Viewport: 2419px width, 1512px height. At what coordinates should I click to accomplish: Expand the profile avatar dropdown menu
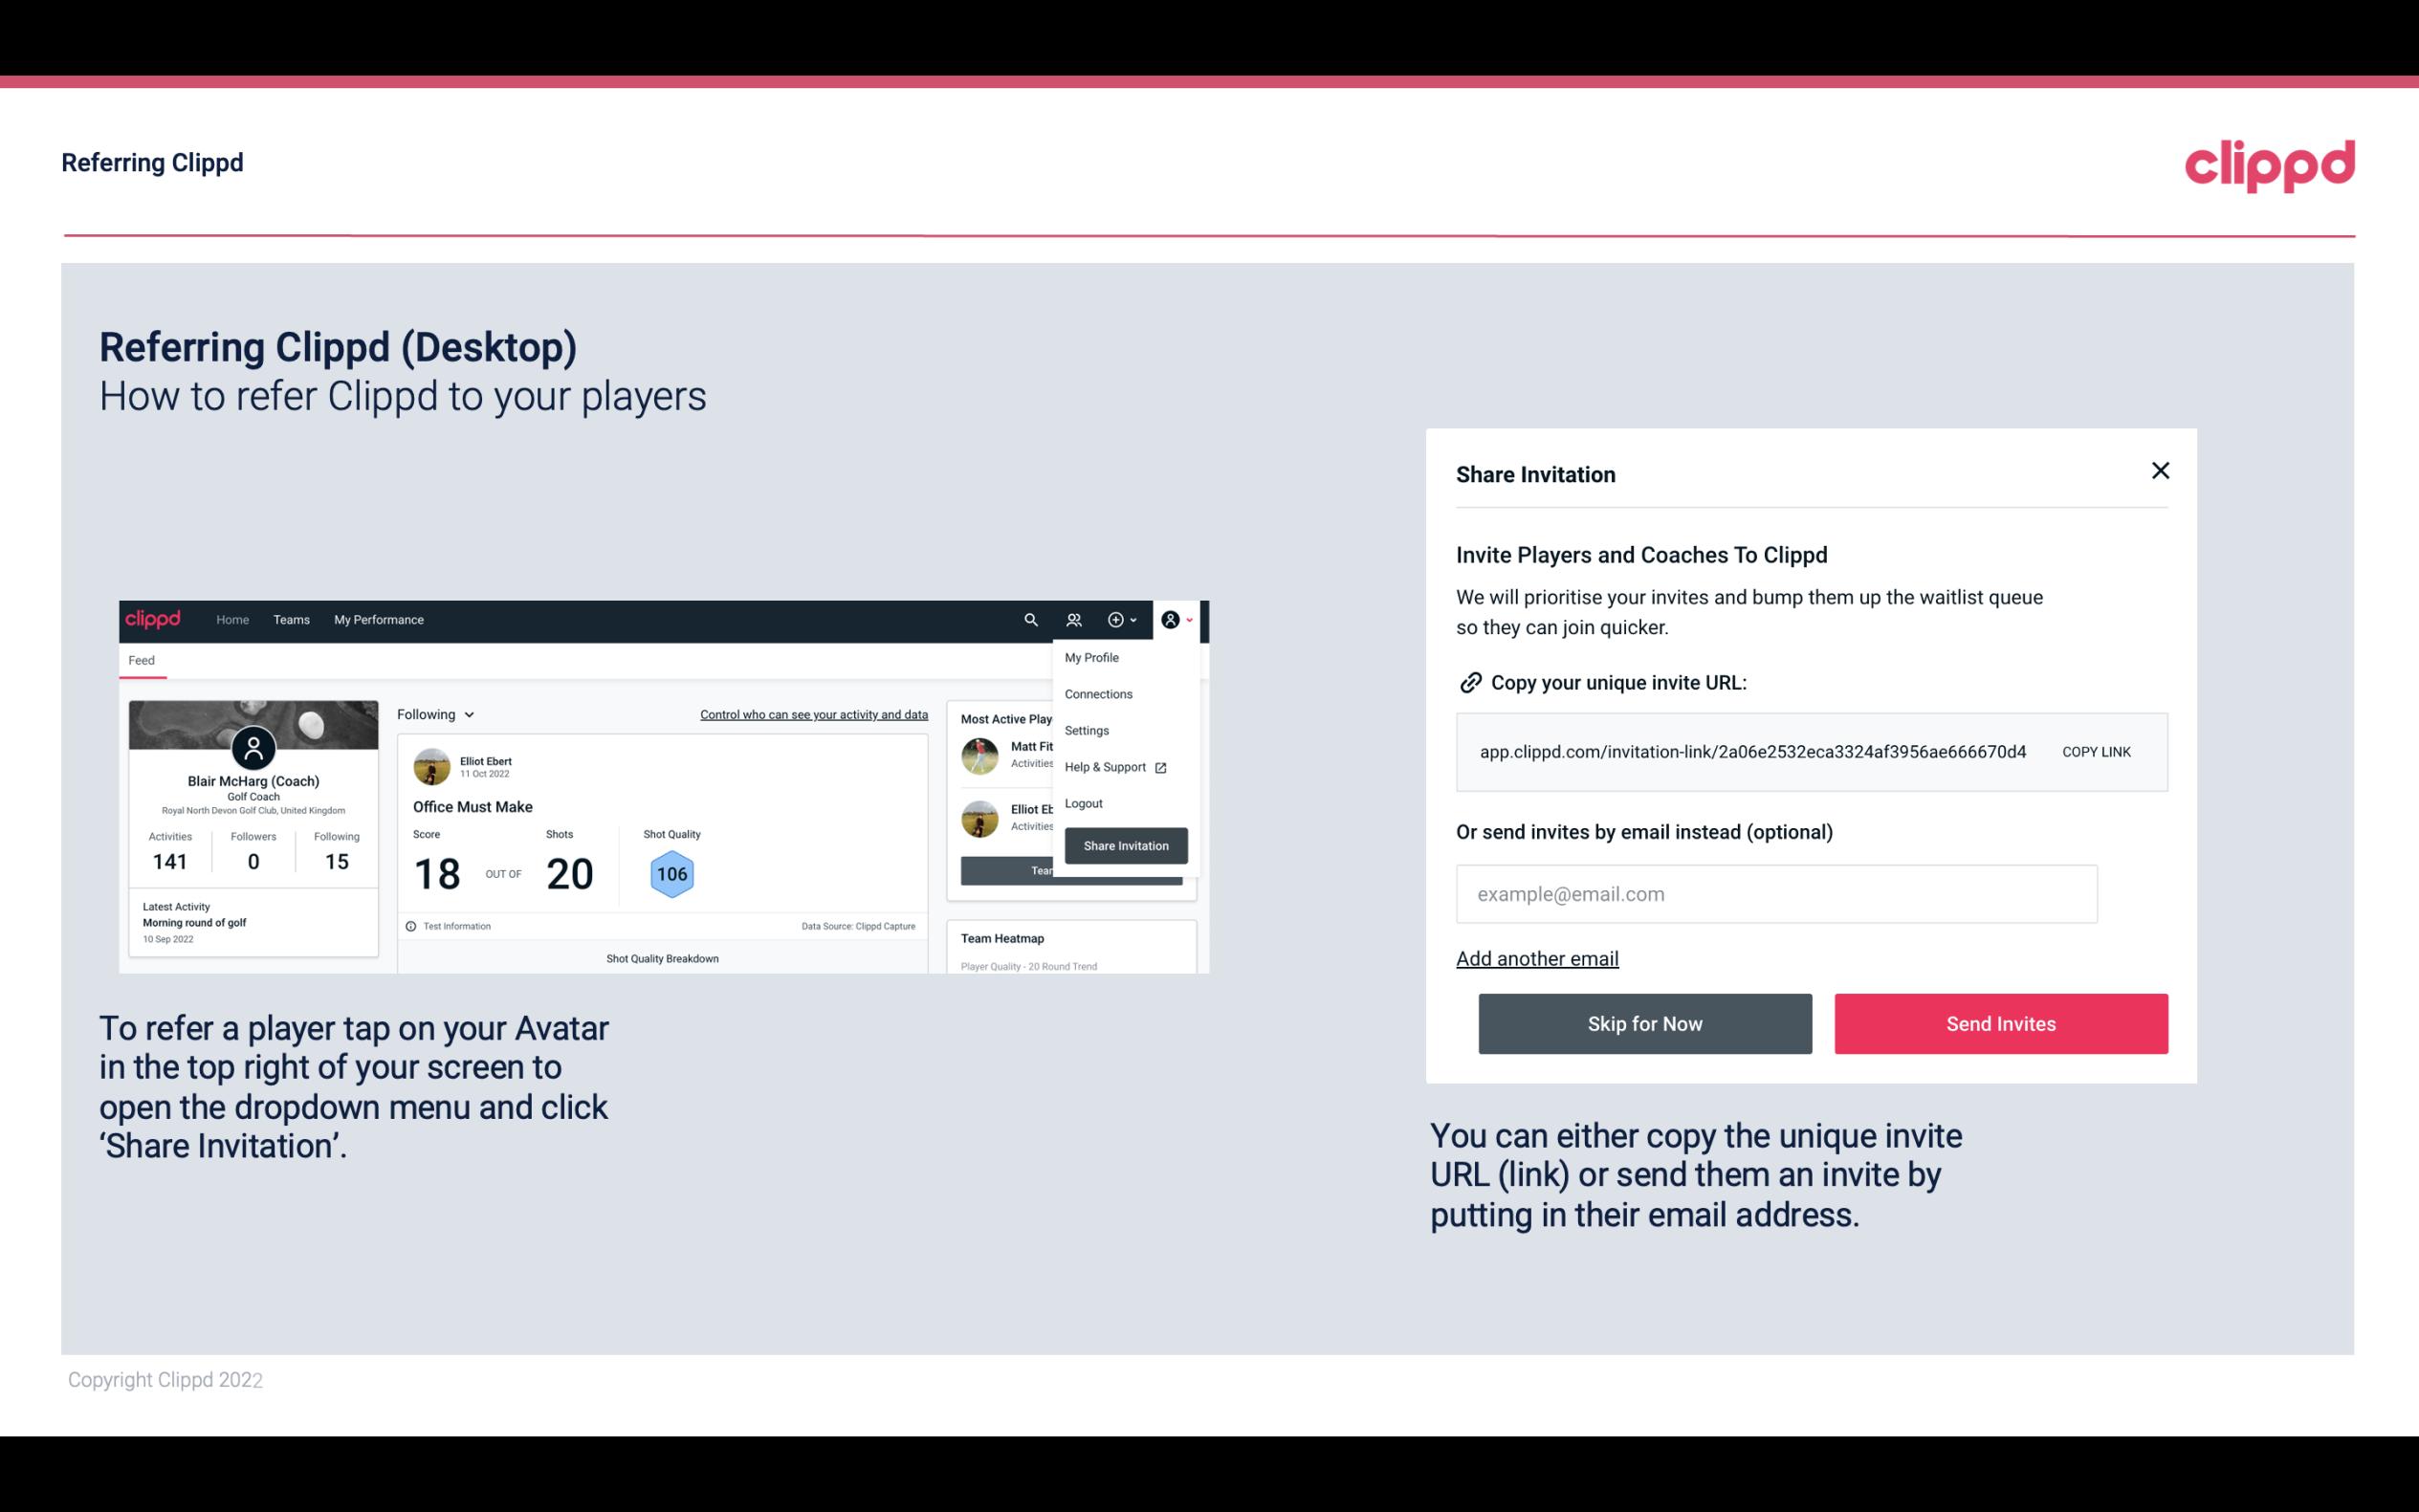[x=1177, y=620]
